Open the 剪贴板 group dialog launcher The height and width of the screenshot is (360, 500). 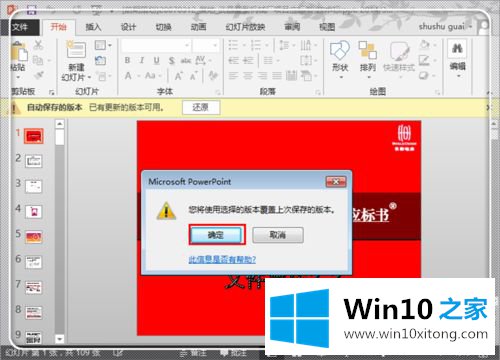pyautogui.click(x=52, y=92)
